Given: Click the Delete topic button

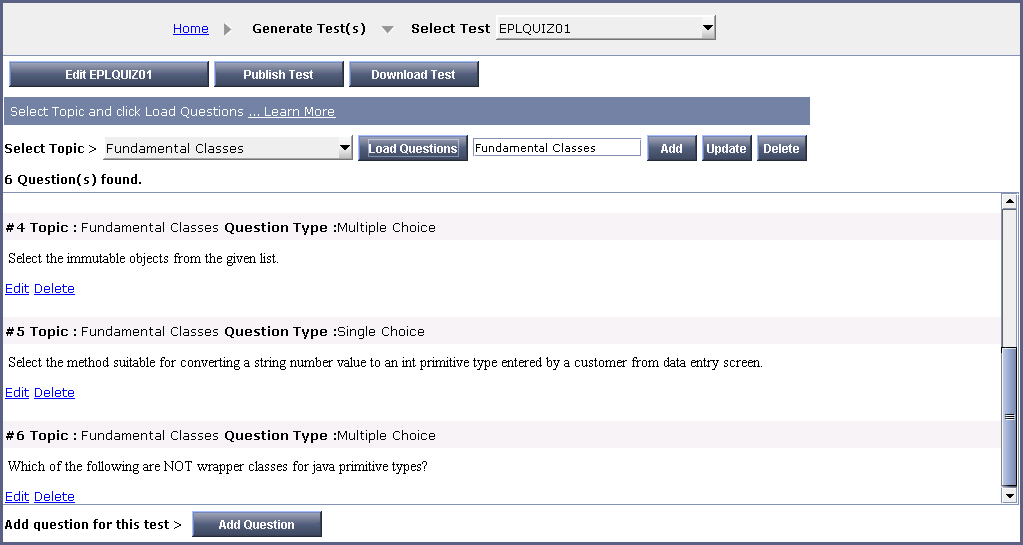Looking at the screenshot, I should pyautogui.click(x=782, y=148).
